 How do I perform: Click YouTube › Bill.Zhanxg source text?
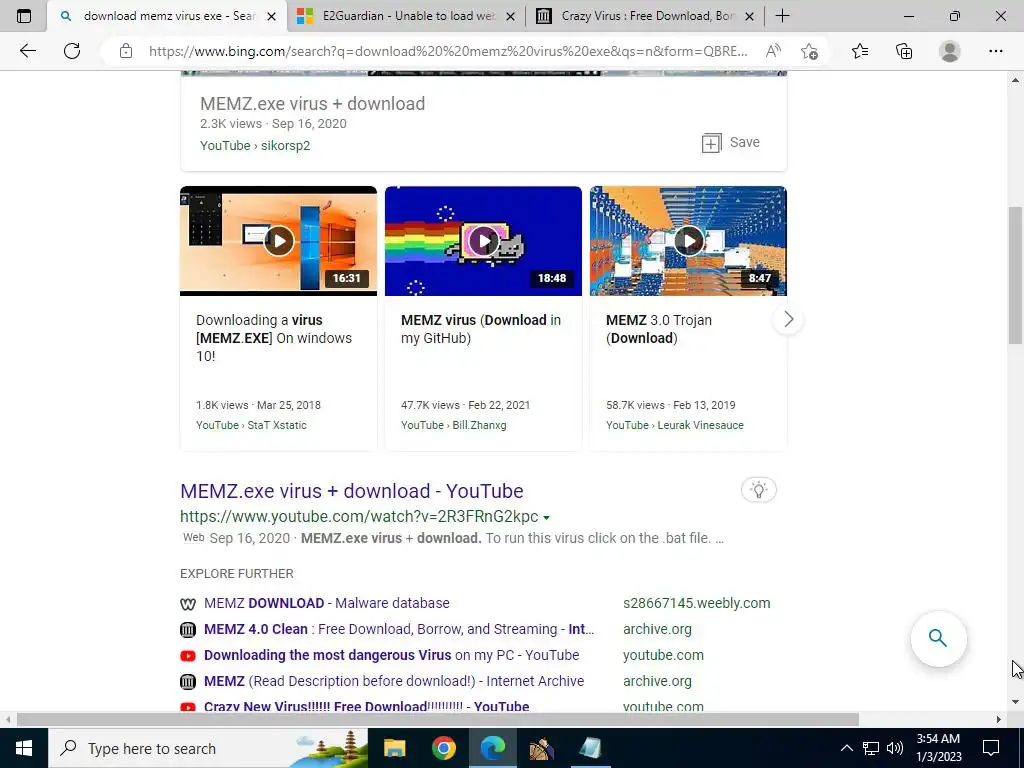pyautogui.click(x=454, y=425)
